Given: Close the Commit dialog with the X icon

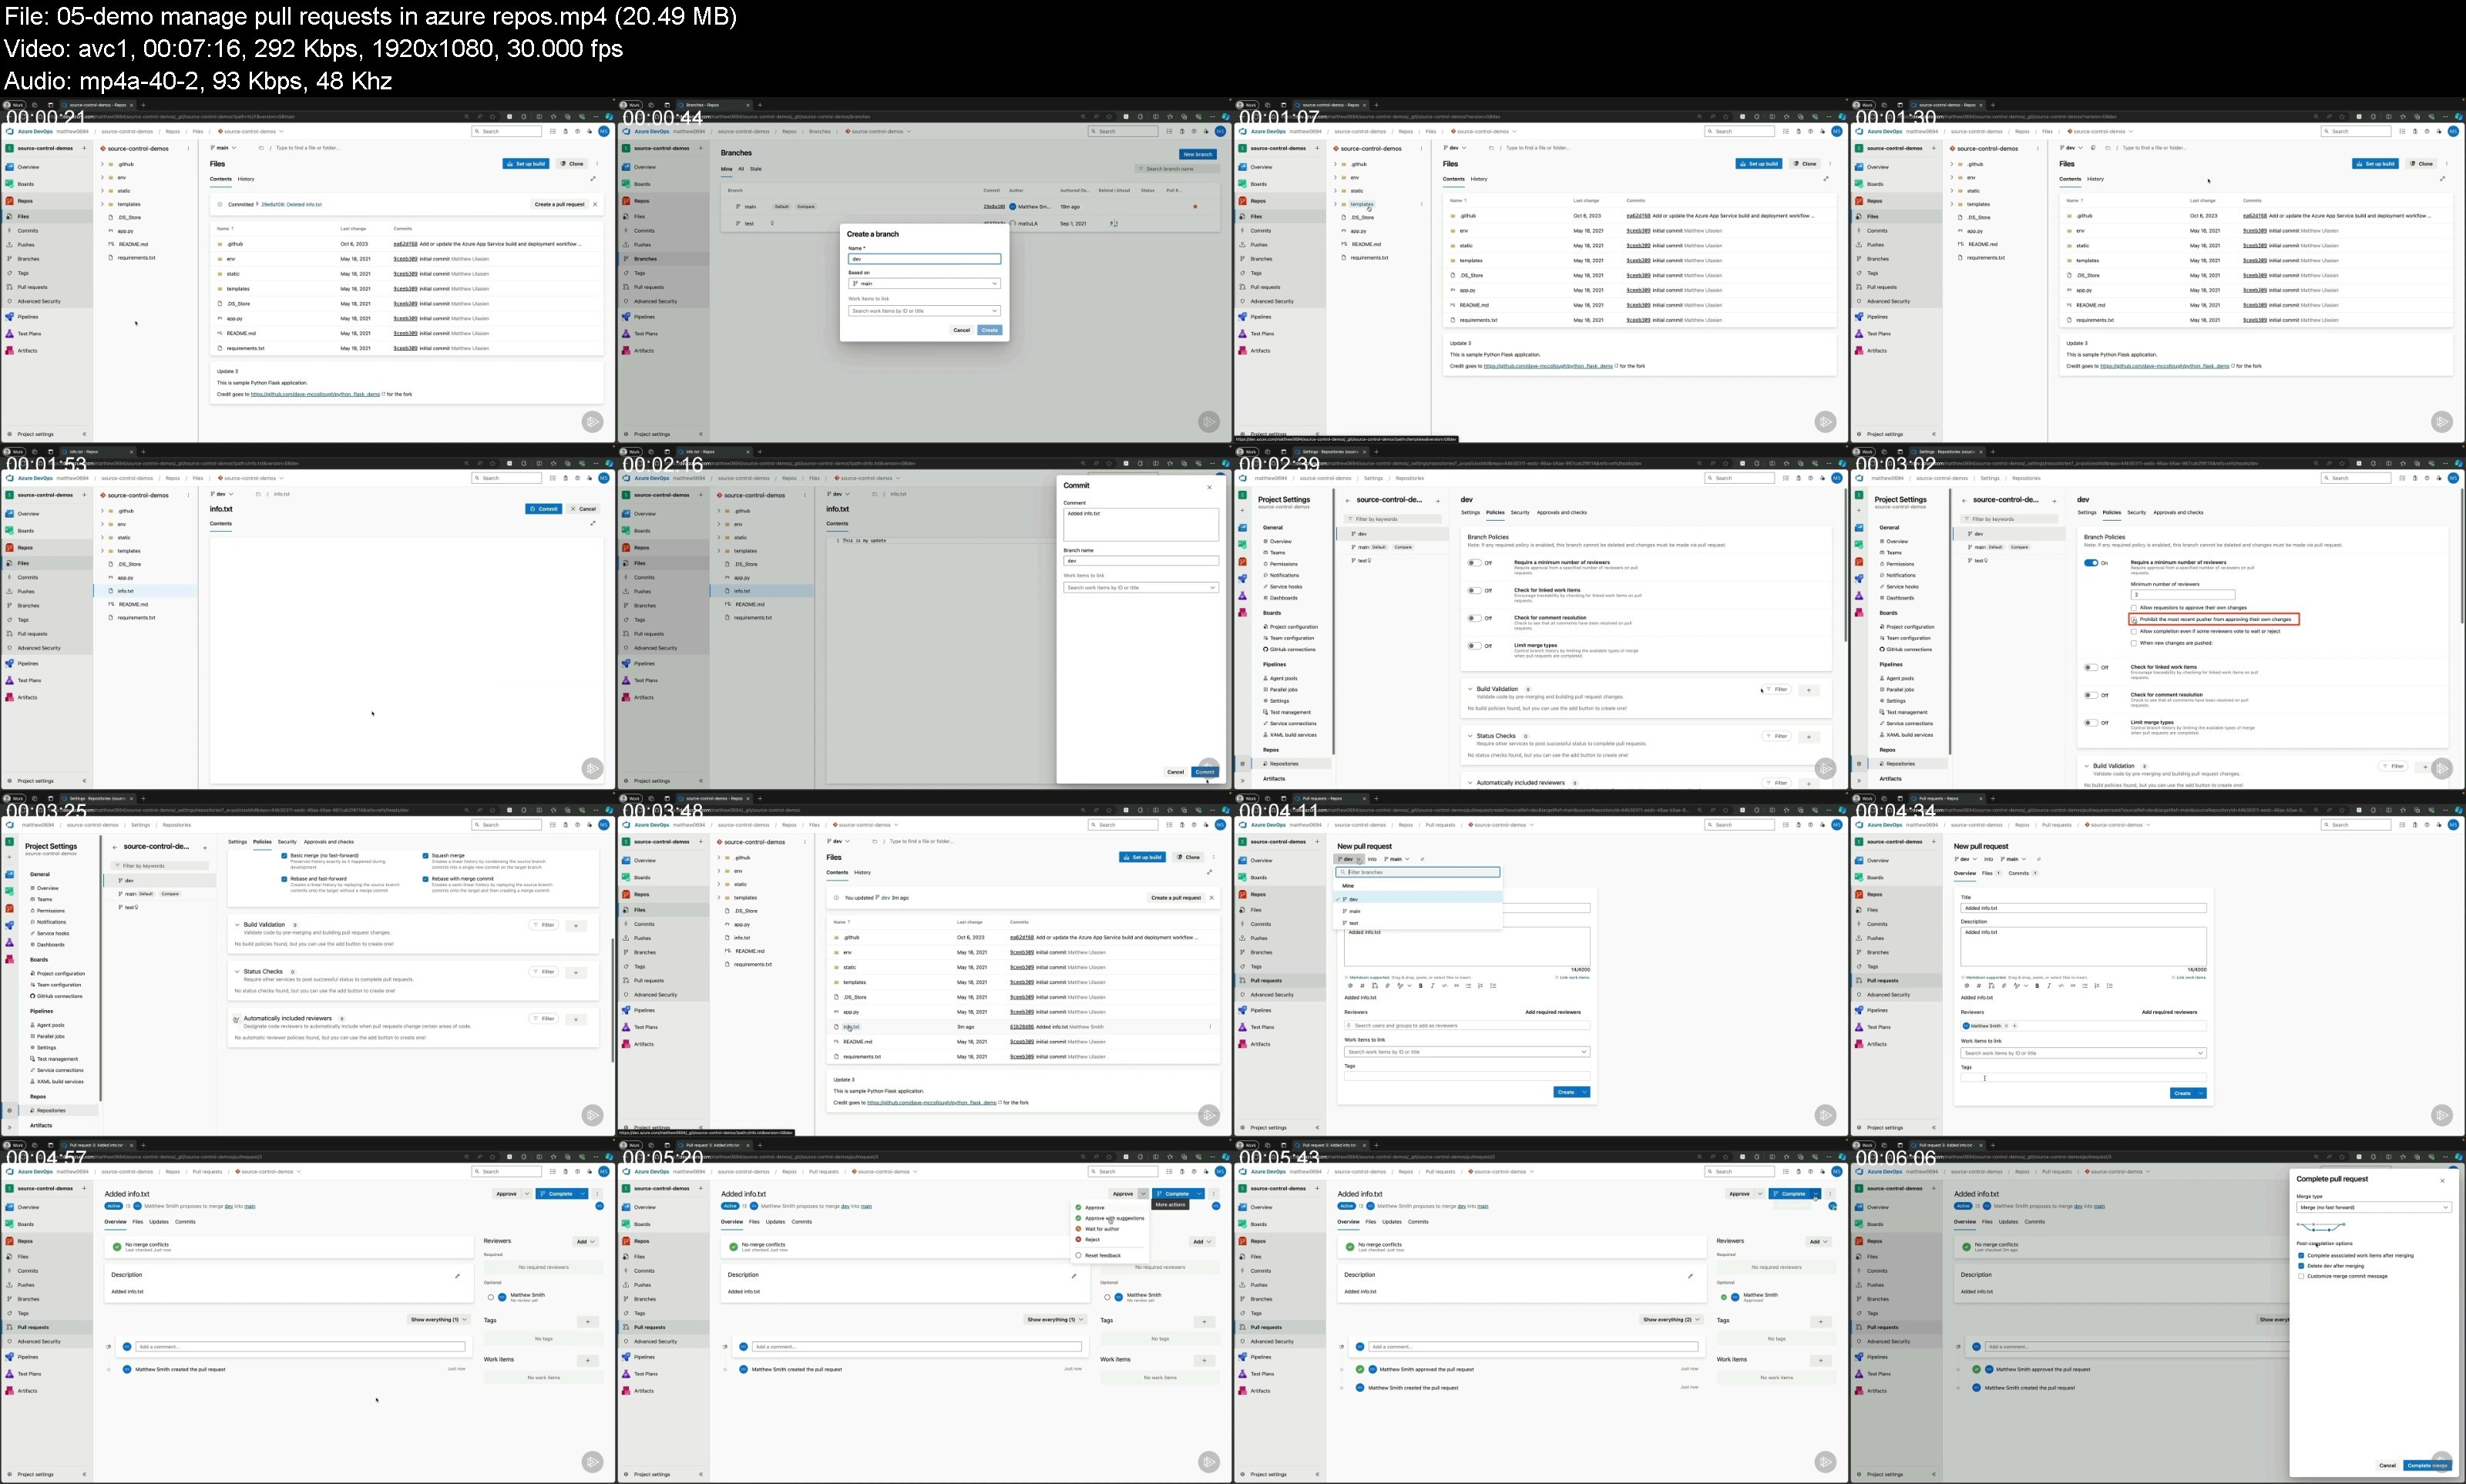Looking at the screenshot, I should [x=1209, y=487].
